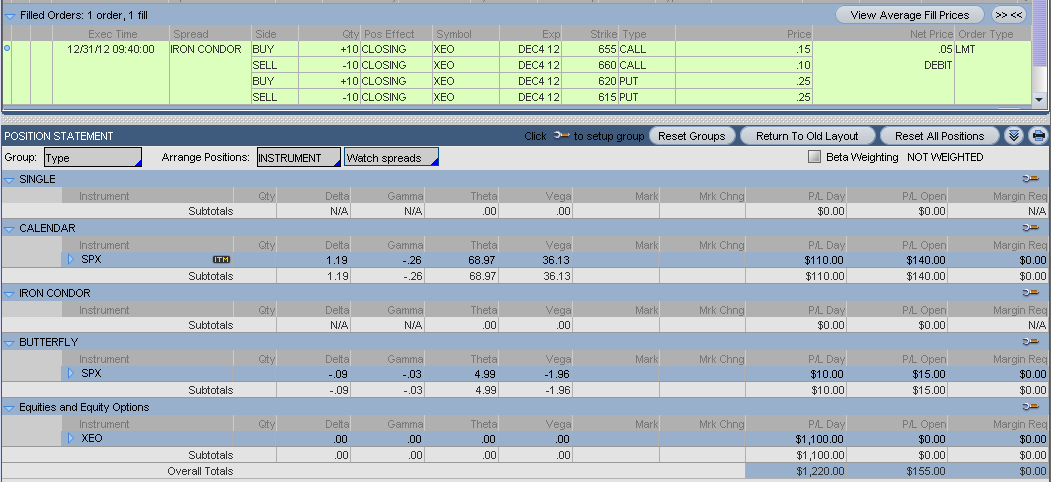The width and height of the screenshot is (1051, 482).
Task: Click the double-chevron collapse icon beside the print icon
Action: (x=1014, y=136)
